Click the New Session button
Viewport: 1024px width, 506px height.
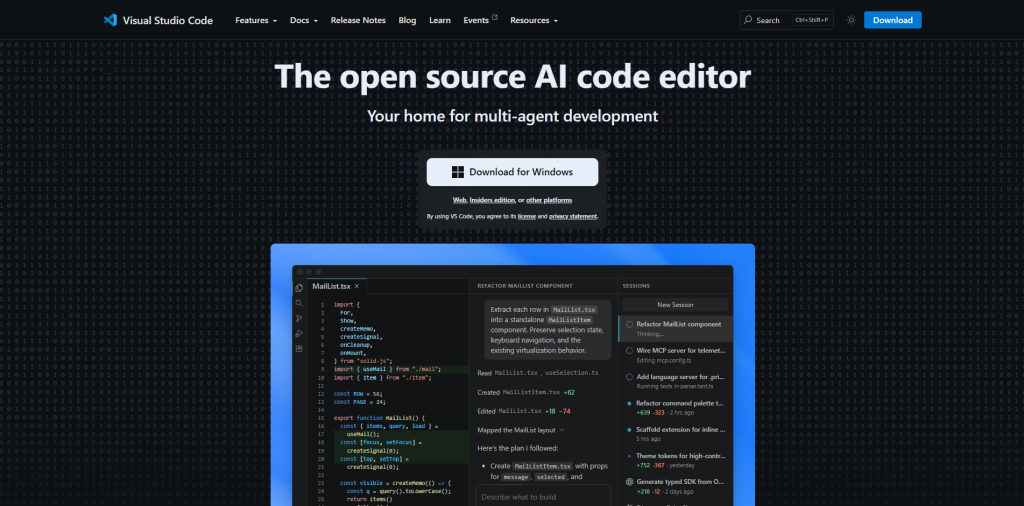coord(675,305)
